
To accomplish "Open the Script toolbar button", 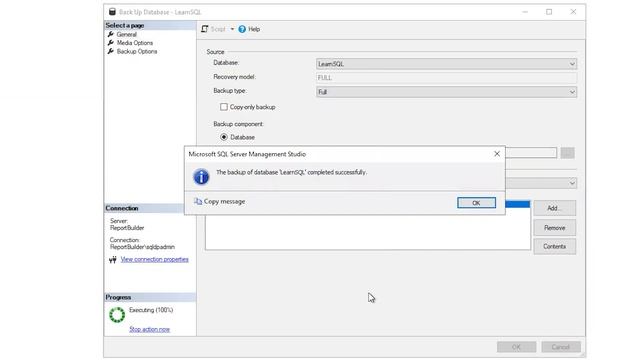I will 213,29.
